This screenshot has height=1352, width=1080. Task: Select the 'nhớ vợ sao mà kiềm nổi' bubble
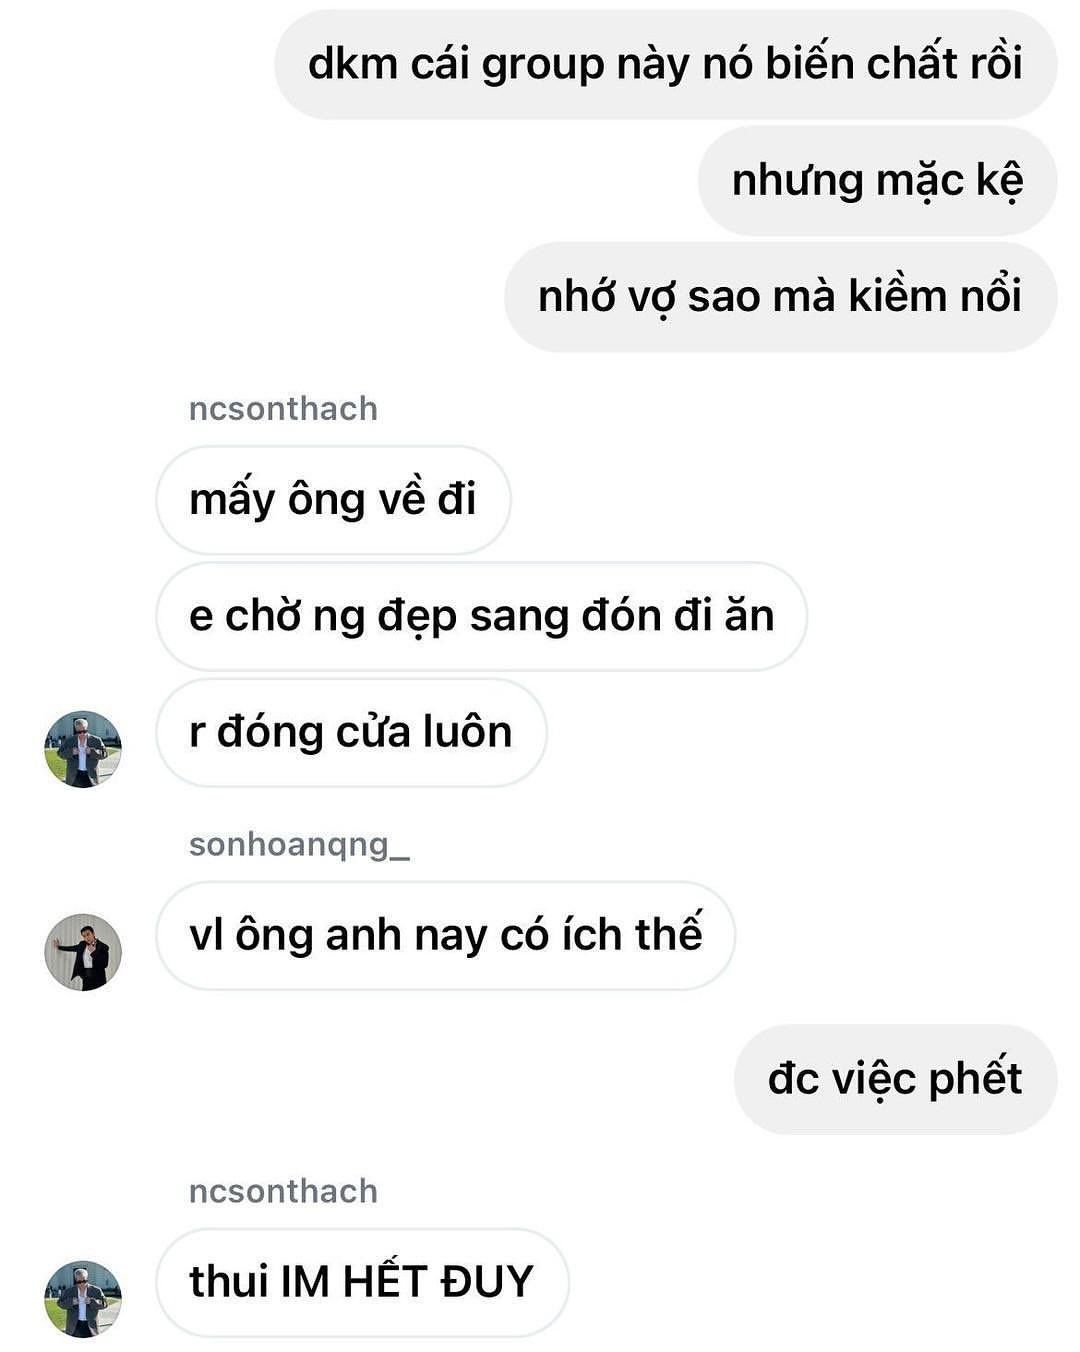pos(780,297)
